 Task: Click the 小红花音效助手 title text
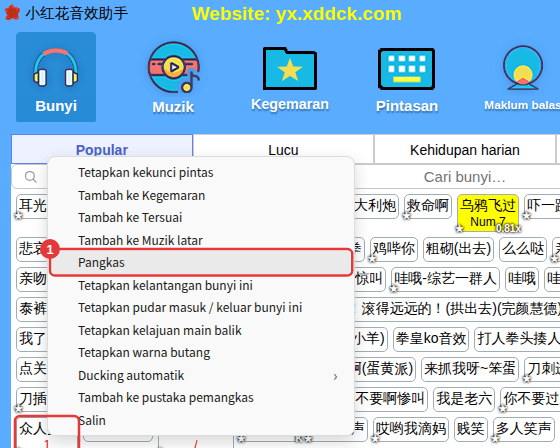coord(76,13)
